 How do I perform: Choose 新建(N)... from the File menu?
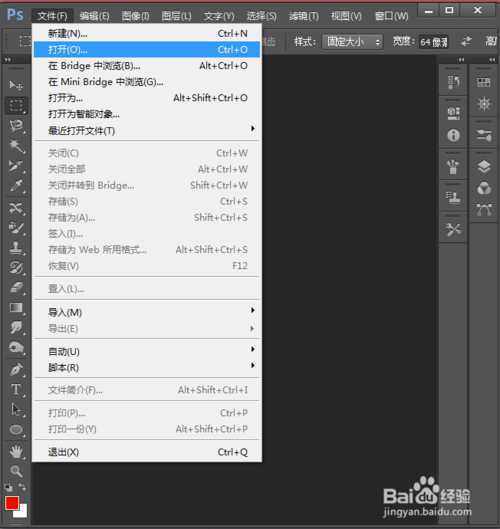[x=146, y=33]
